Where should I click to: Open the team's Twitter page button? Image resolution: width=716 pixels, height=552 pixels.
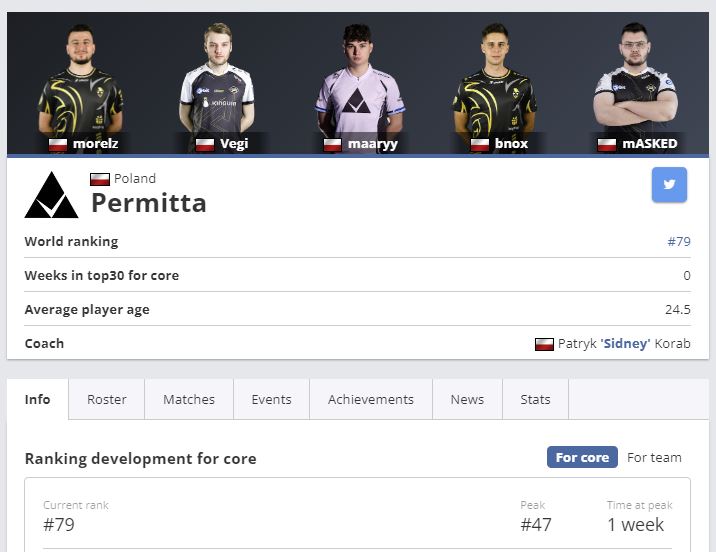[x=669, y=184]
